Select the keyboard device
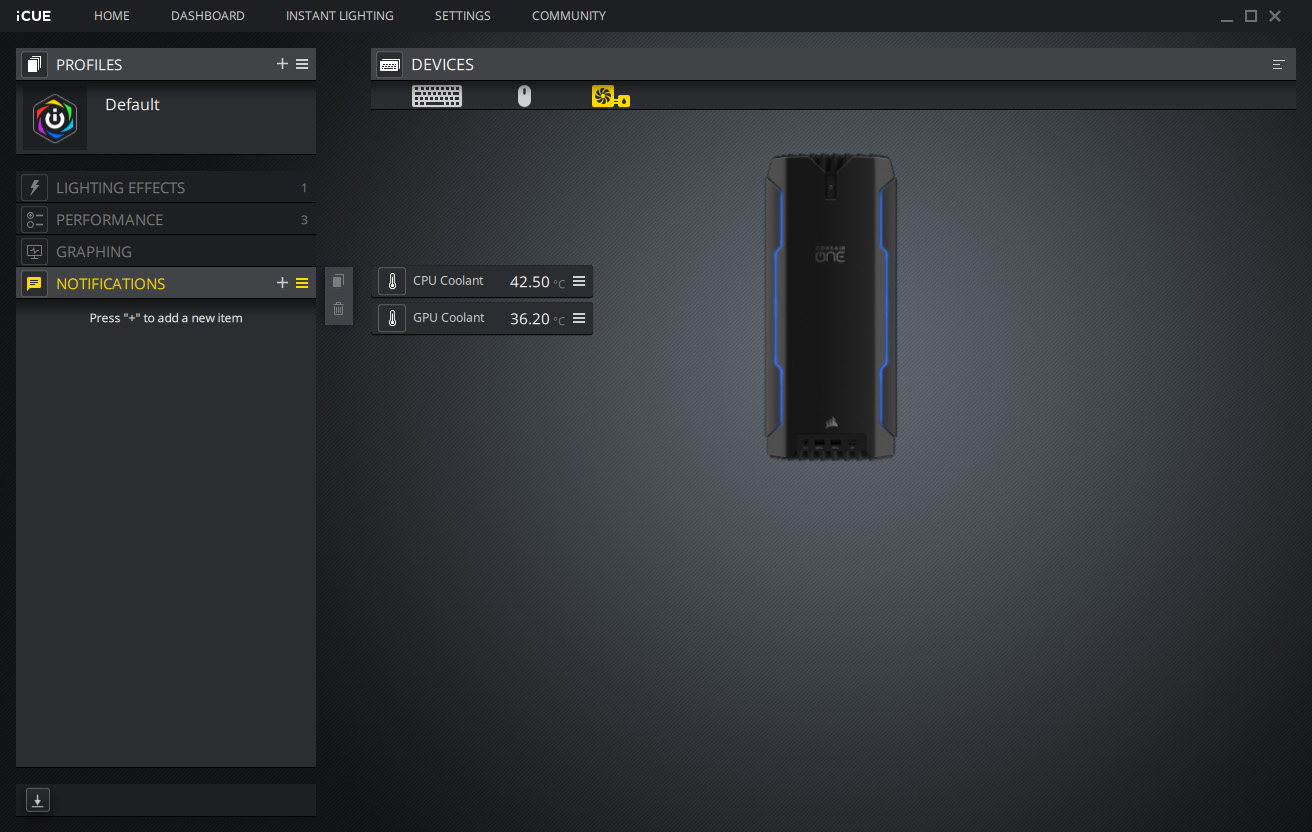1312x832 pixels. pos(437,96)
